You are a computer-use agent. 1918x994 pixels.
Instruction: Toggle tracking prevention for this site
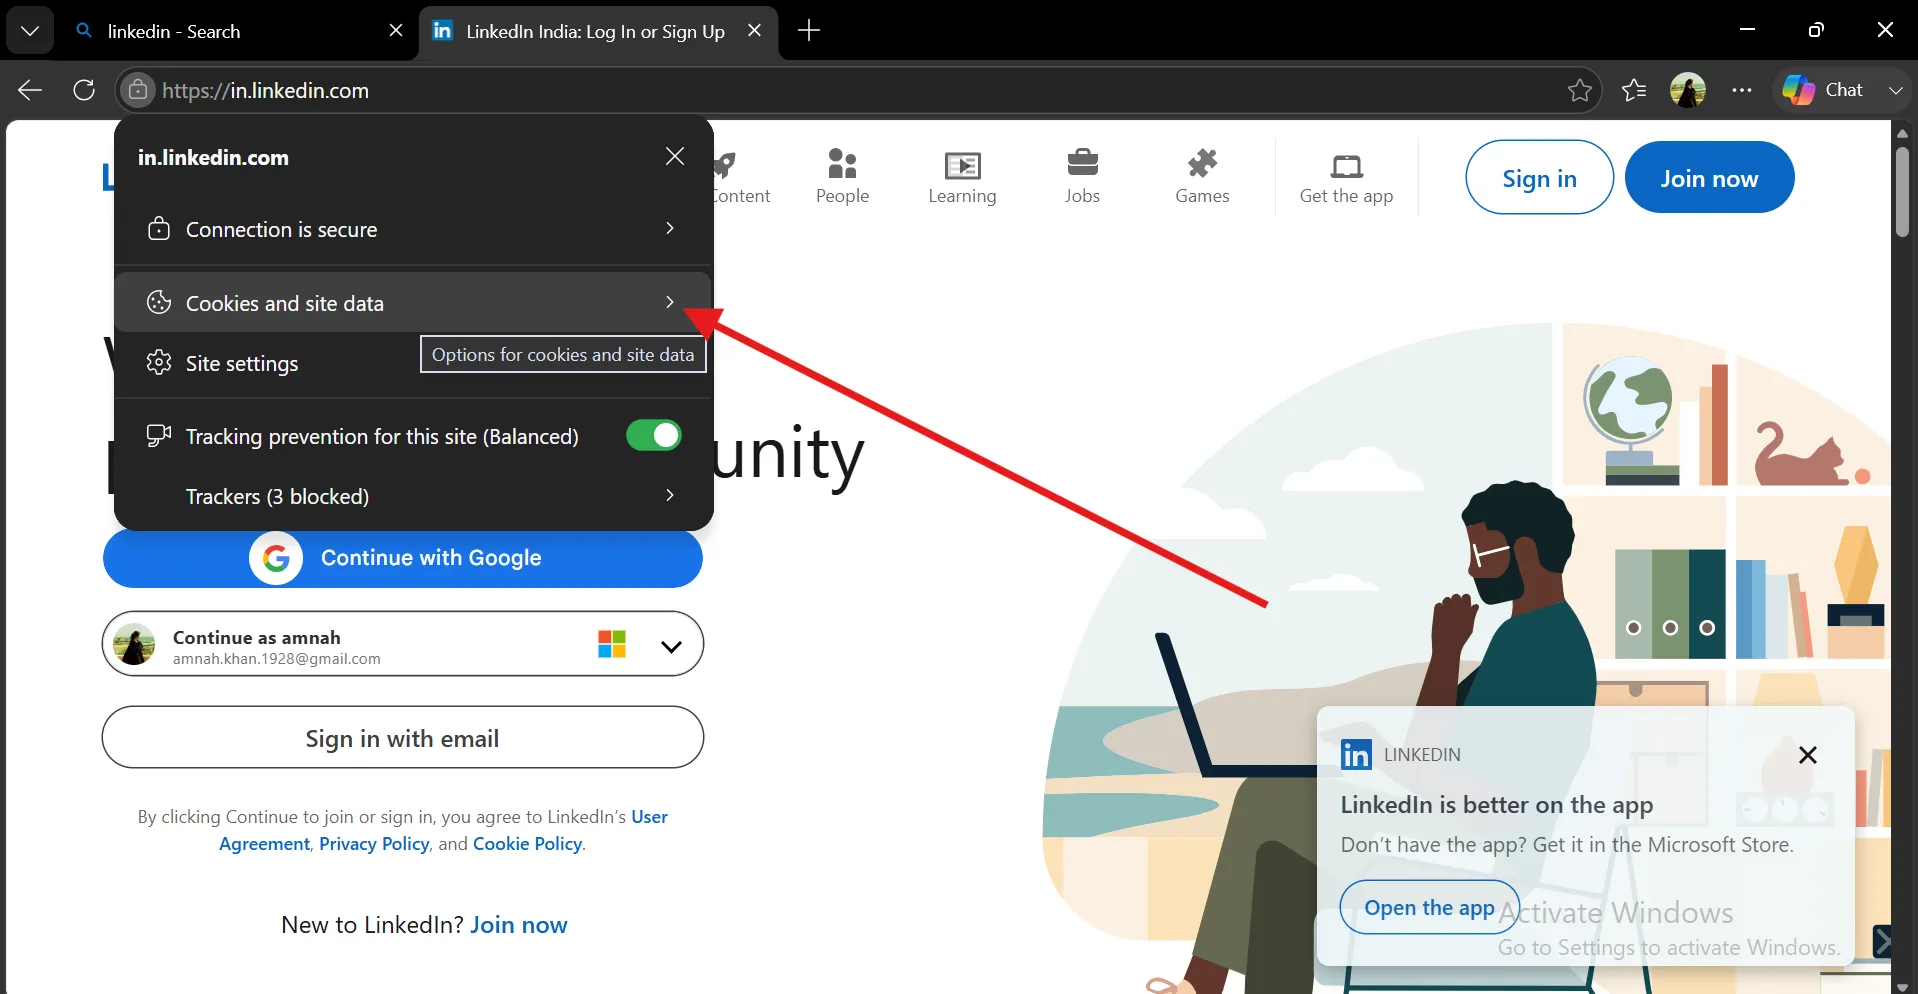(x=654, y=435)
